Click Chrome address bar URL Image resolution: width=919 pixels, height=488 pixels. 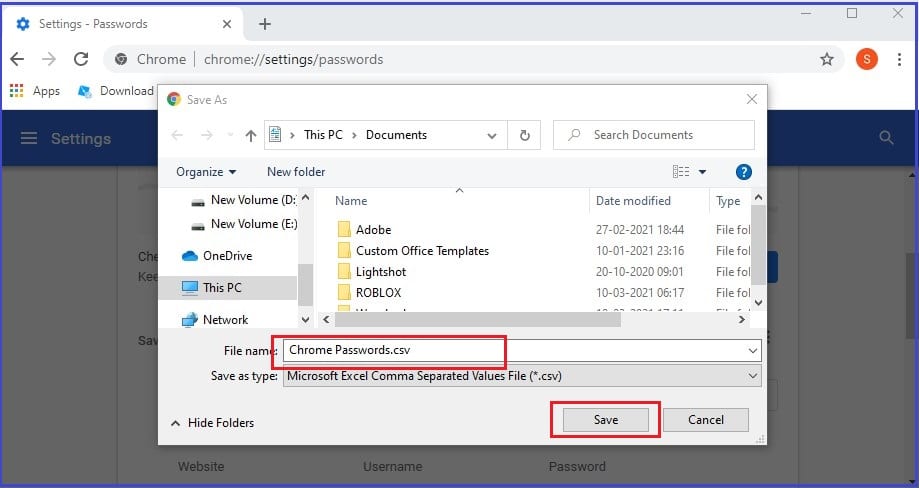(x=294, y=59)
